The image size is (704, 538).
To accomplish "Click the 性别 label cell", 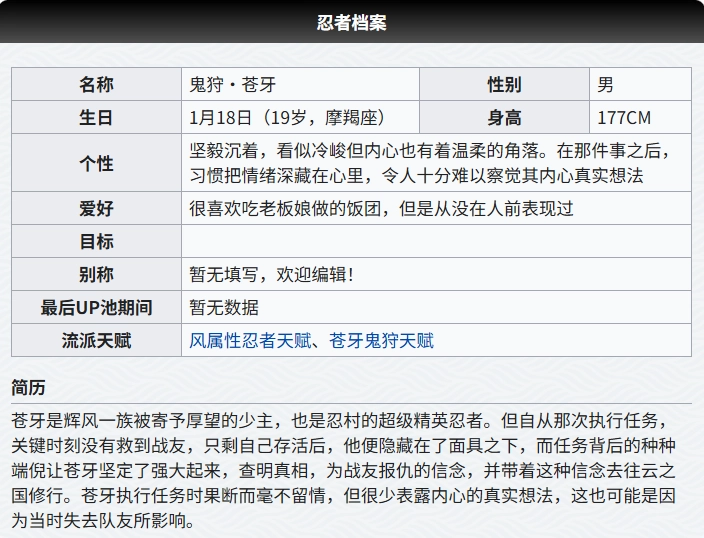I will pyautogui.click(x=504, y=85).
